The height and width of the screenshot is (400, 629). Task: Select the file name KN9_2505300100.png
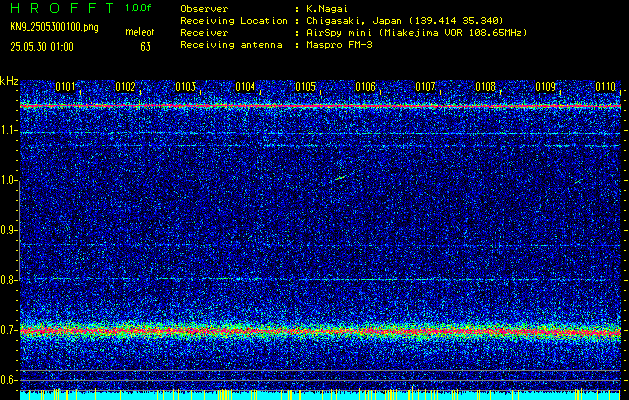pyautogui.click(x=54, y=27)
